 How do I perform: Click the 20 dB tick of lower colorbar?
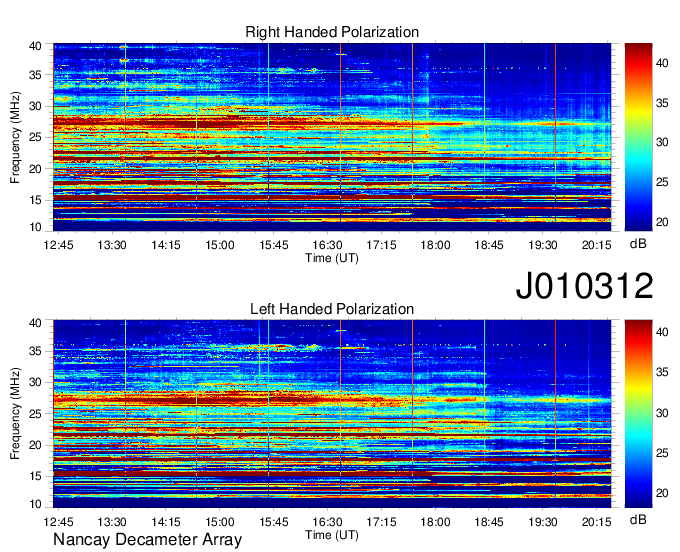662,493
